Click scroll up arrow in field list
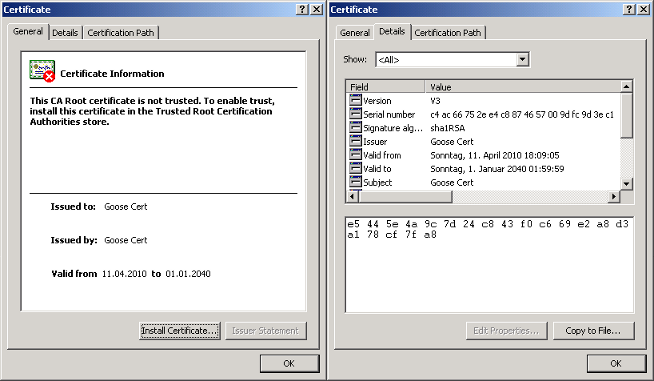654x381 pixels. point(626,87)
